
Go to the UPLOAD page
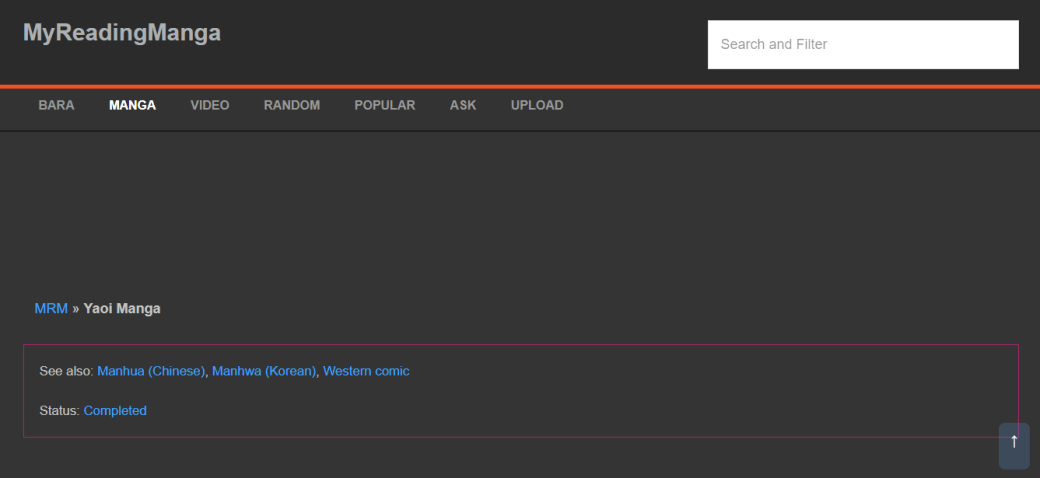tap(537, 105)
